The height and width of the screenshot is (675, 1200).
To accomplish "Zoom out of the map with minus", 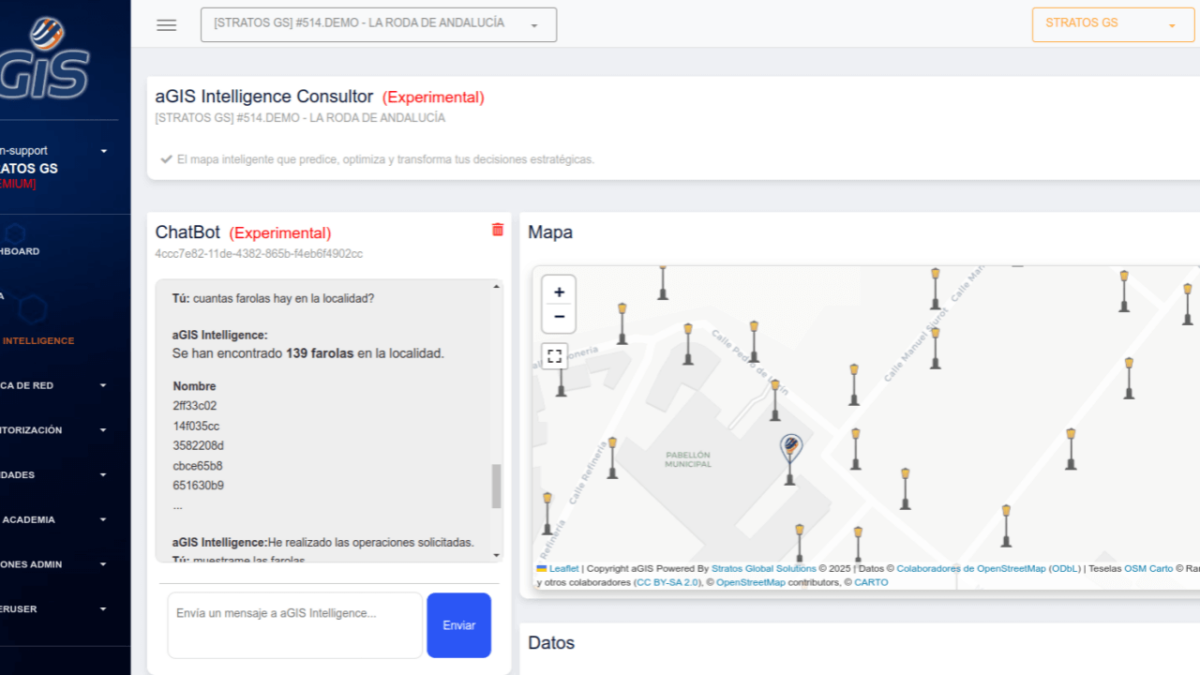I will 559,318.
